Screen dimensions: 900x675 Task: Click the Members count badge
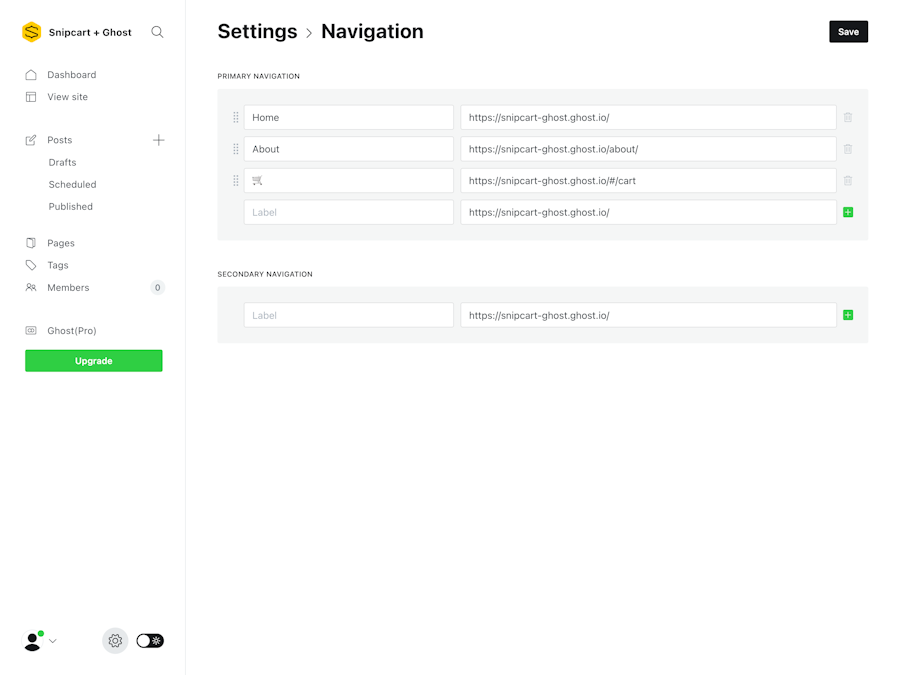[x=157, y=288]
